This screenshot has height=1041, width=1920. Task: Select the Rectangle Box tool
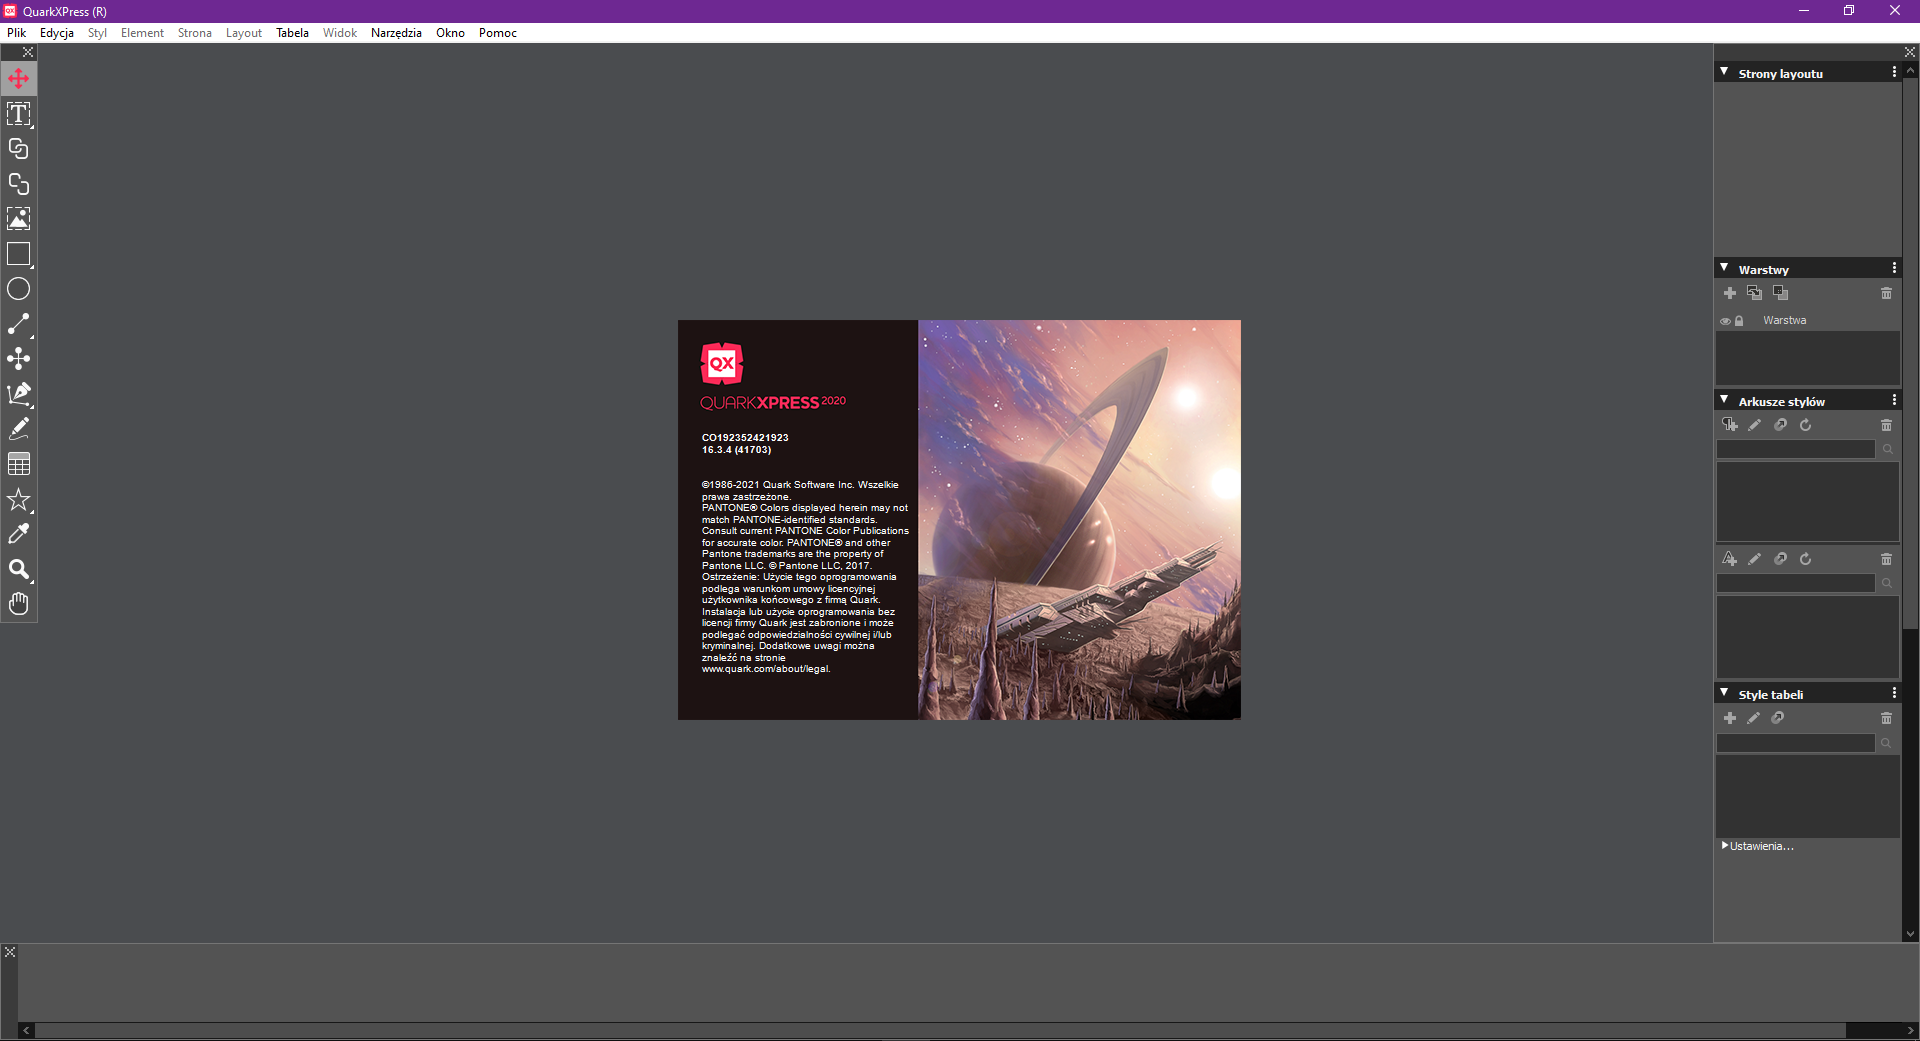pyautogui.click(x=19, y=254)
